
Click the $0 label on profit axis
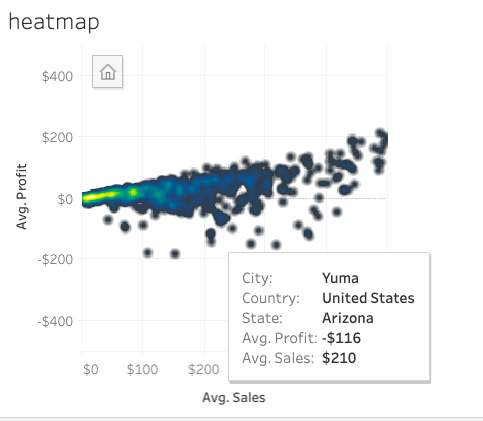click(x=65, y=199)
